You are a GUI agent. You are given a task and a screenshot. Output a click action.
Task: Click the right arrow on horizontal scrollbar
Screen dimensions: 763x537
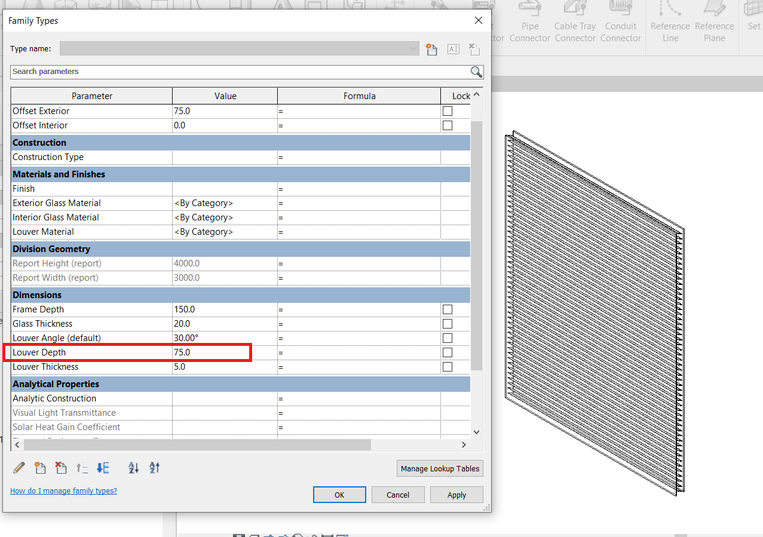click(464, 445)
